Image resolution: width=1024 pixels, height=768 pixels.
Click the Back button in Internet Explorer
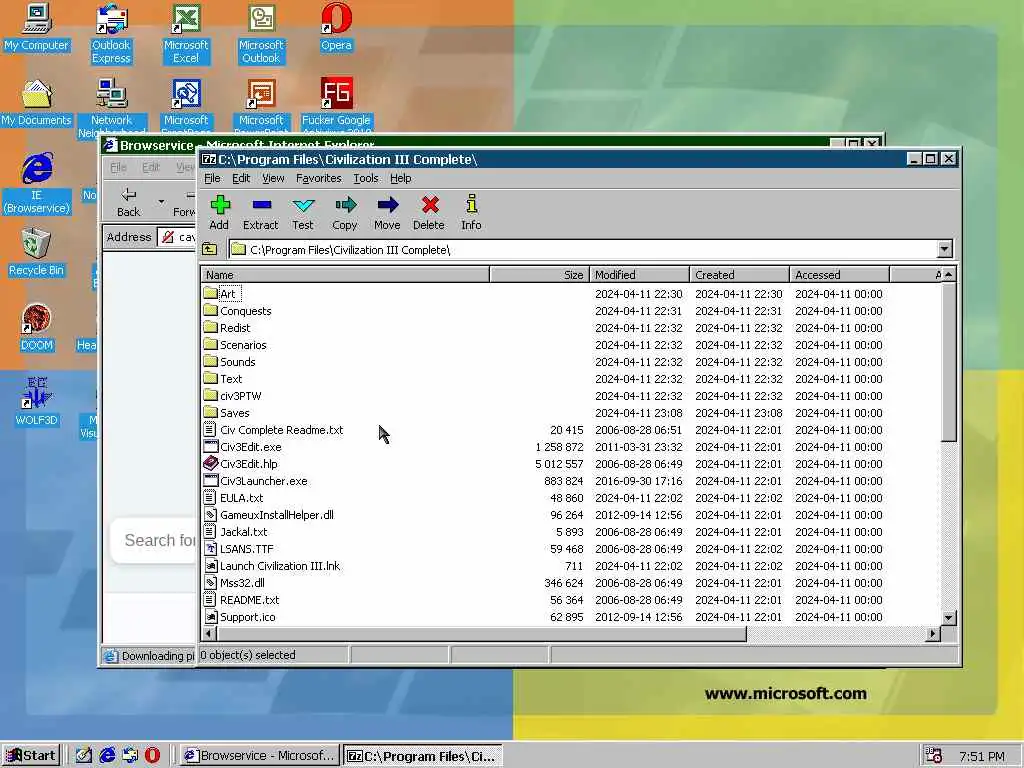129,202
